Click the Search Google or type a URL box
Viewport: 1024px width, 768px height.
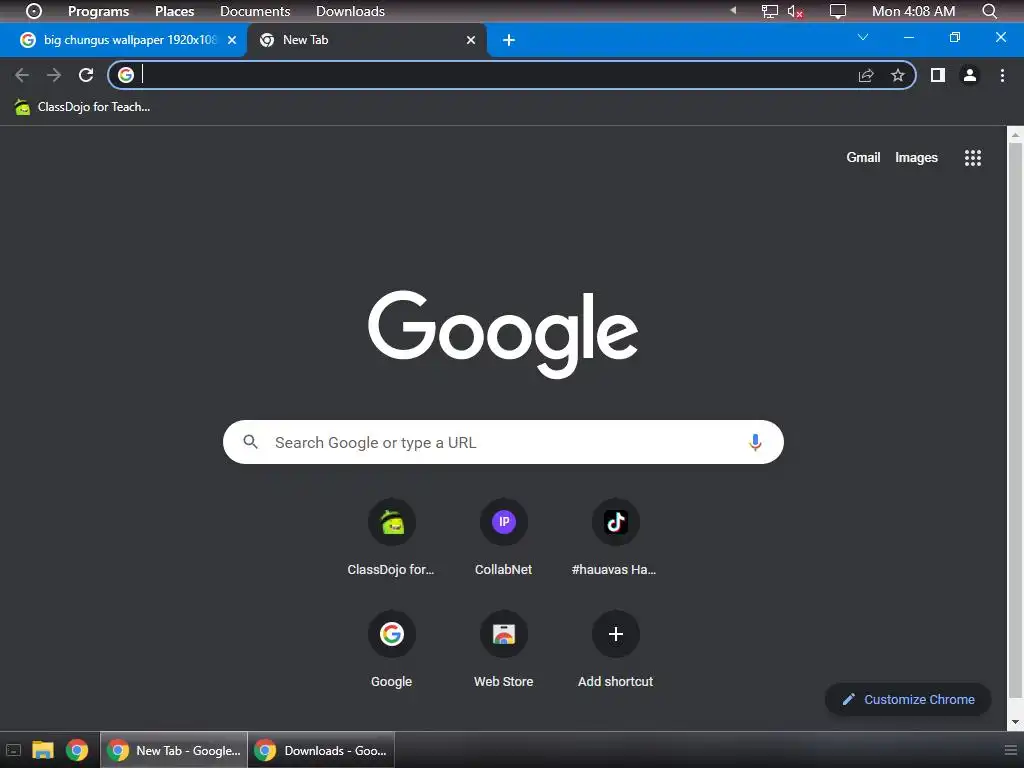click(503, 442)
